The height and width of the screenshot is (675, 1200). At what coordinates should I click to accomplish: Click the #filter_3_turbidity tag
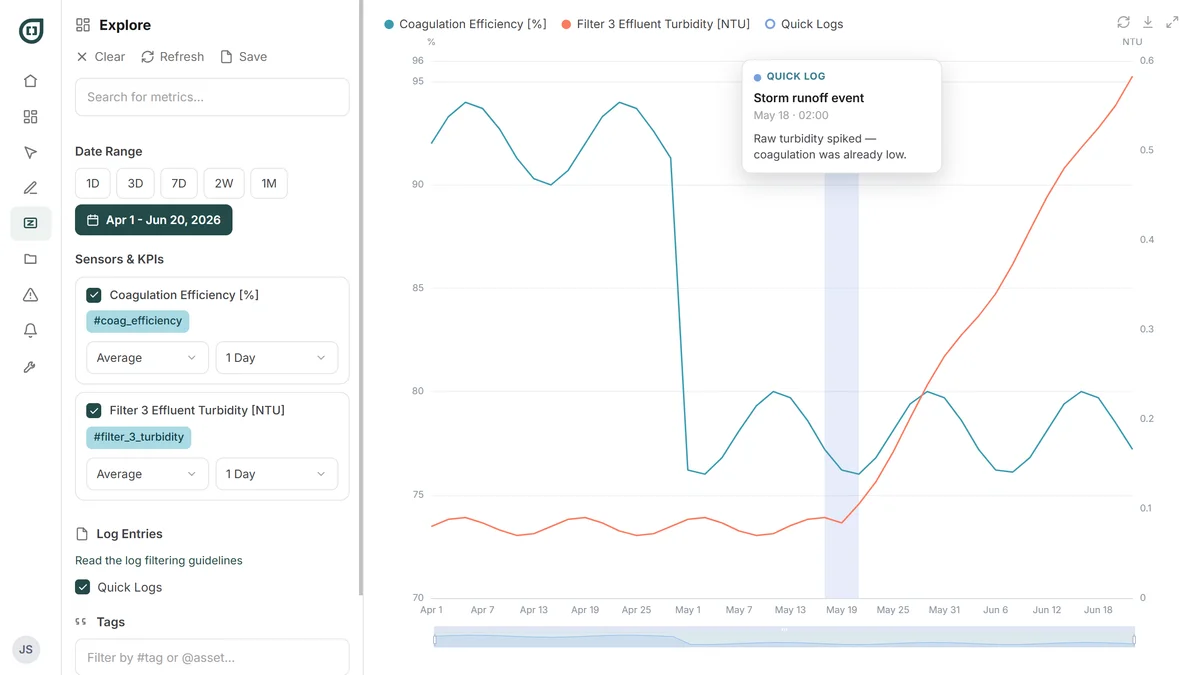[x=139, y=437]
